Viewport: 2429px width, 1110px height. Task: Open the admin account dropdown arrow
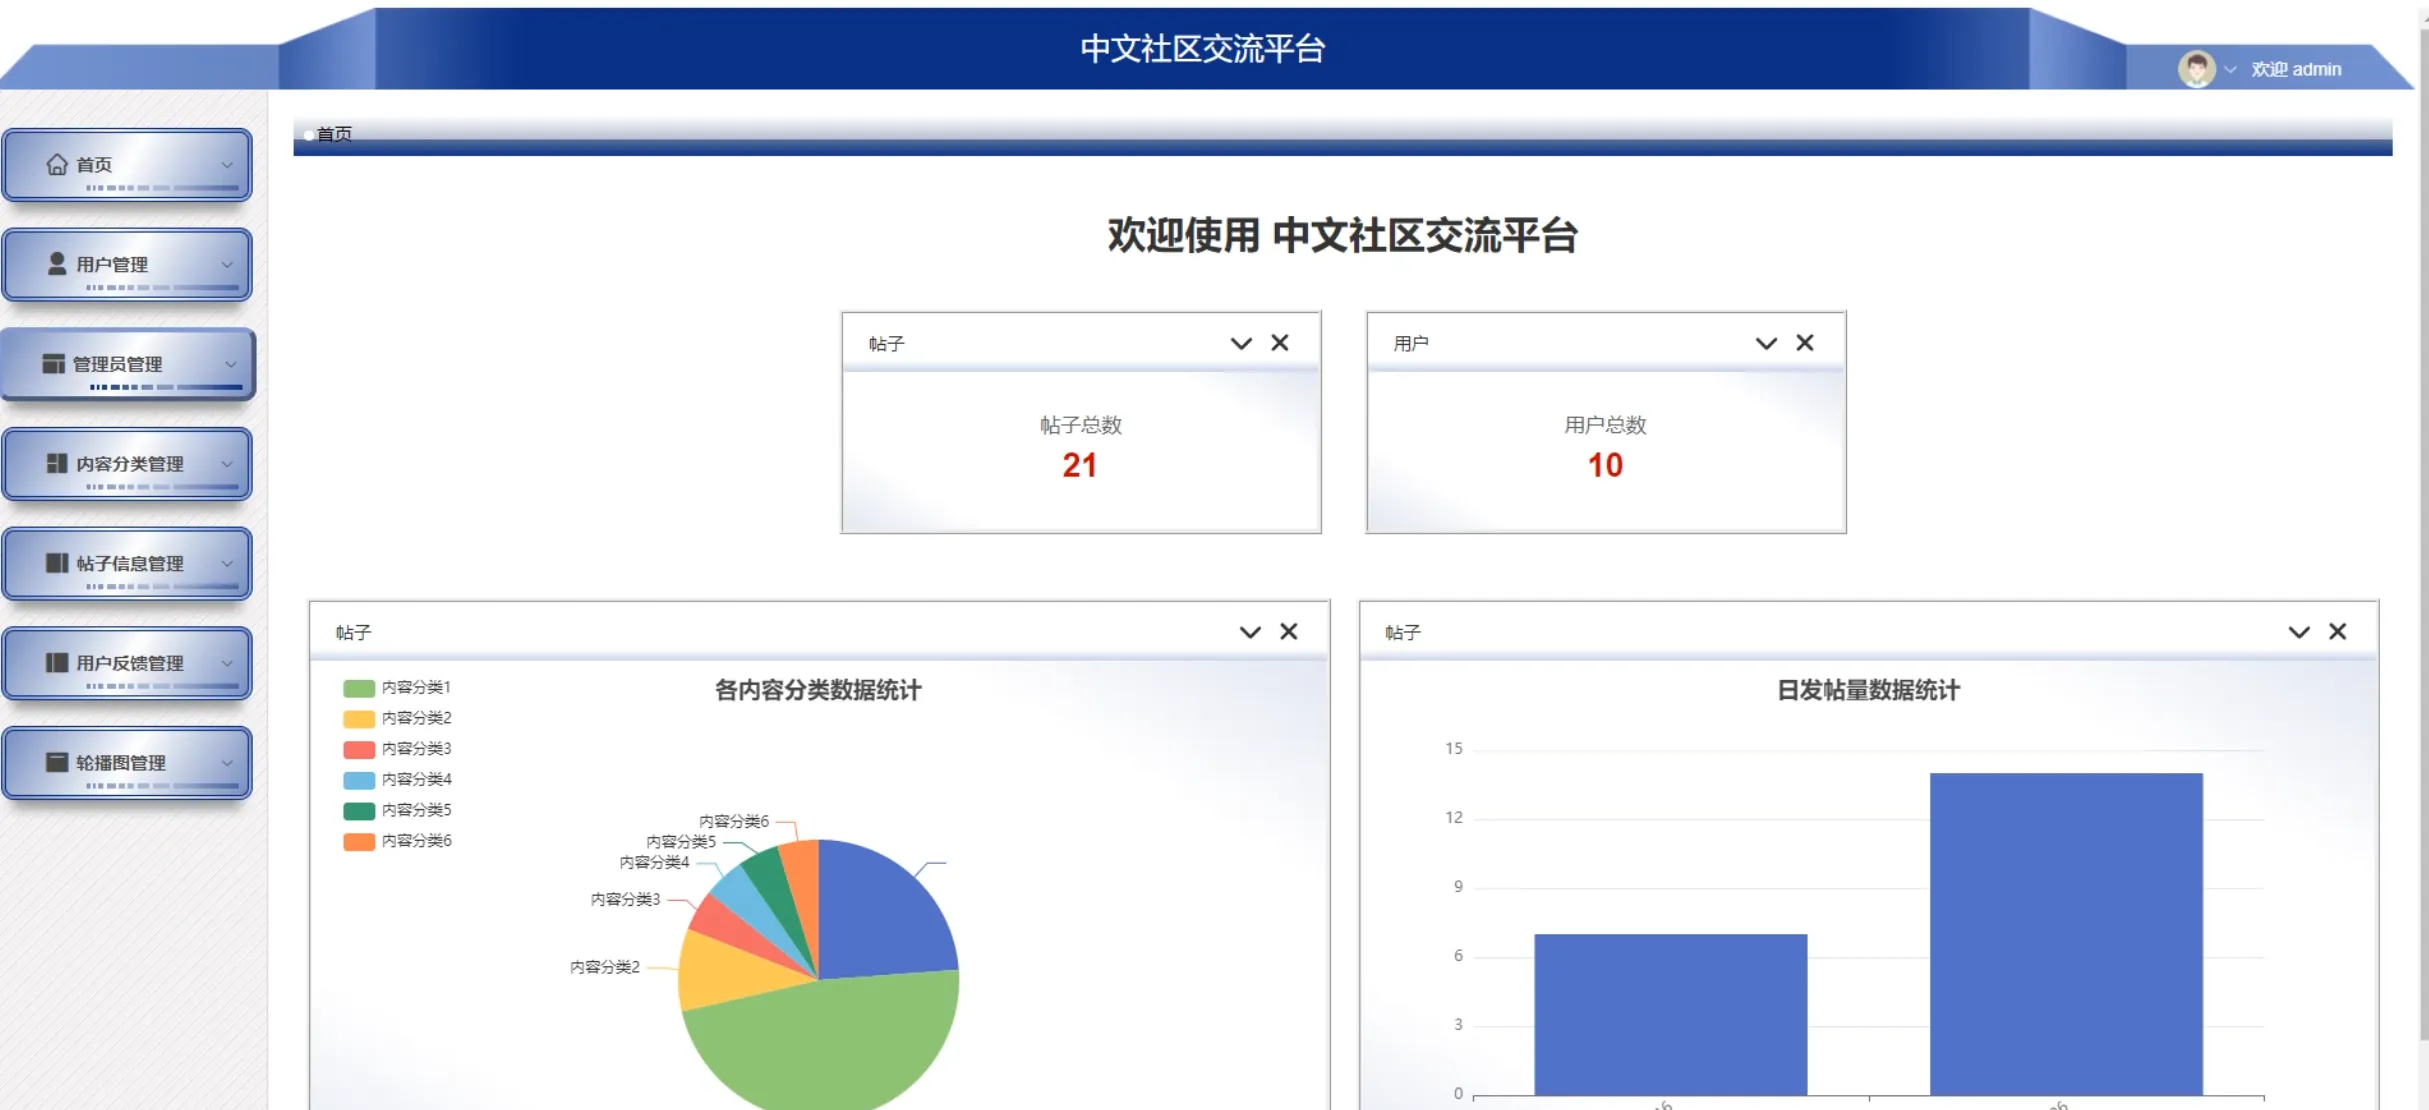pyautogui.click(x=2229, y=68)
